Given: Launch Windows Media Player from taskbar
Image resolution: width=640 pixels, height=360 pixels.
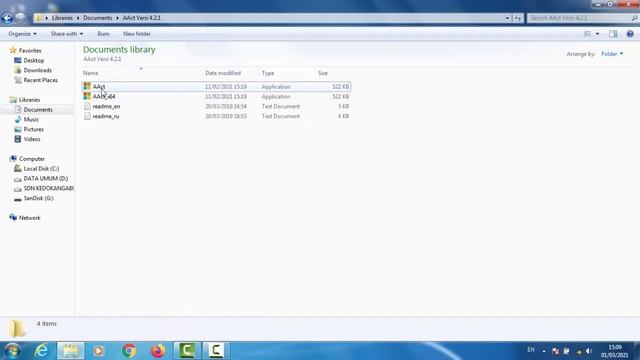Looking at the screenshot, I should click(x=98, y=351).
